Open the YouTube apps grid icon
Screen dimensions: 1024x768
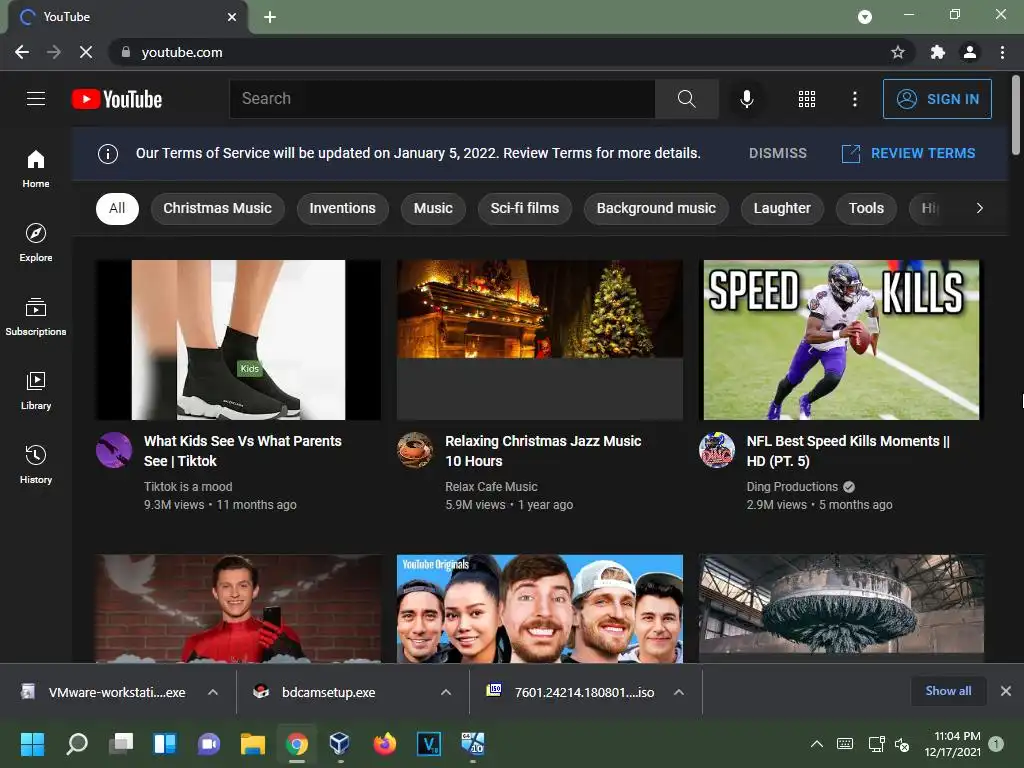(x=807, y=99)
